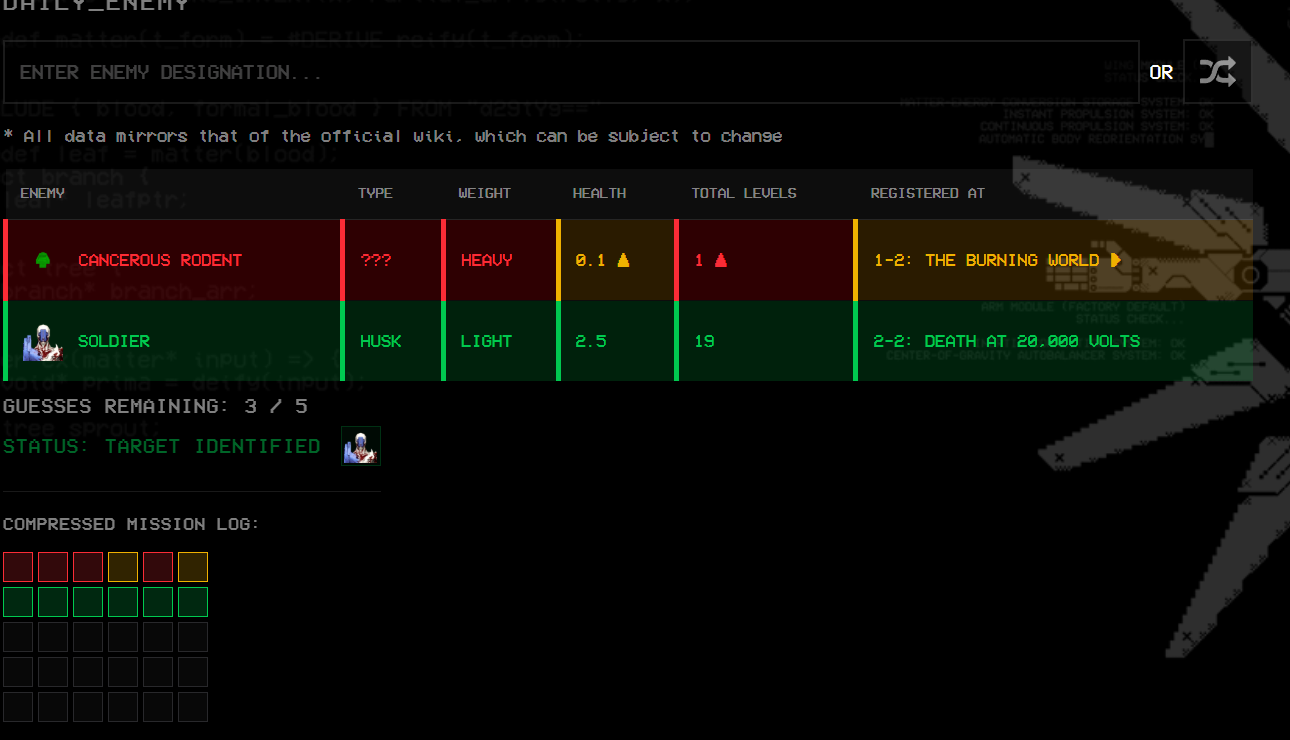
Task: Click fourth yellow square in first log row
Action: click(x=123, y=567)
